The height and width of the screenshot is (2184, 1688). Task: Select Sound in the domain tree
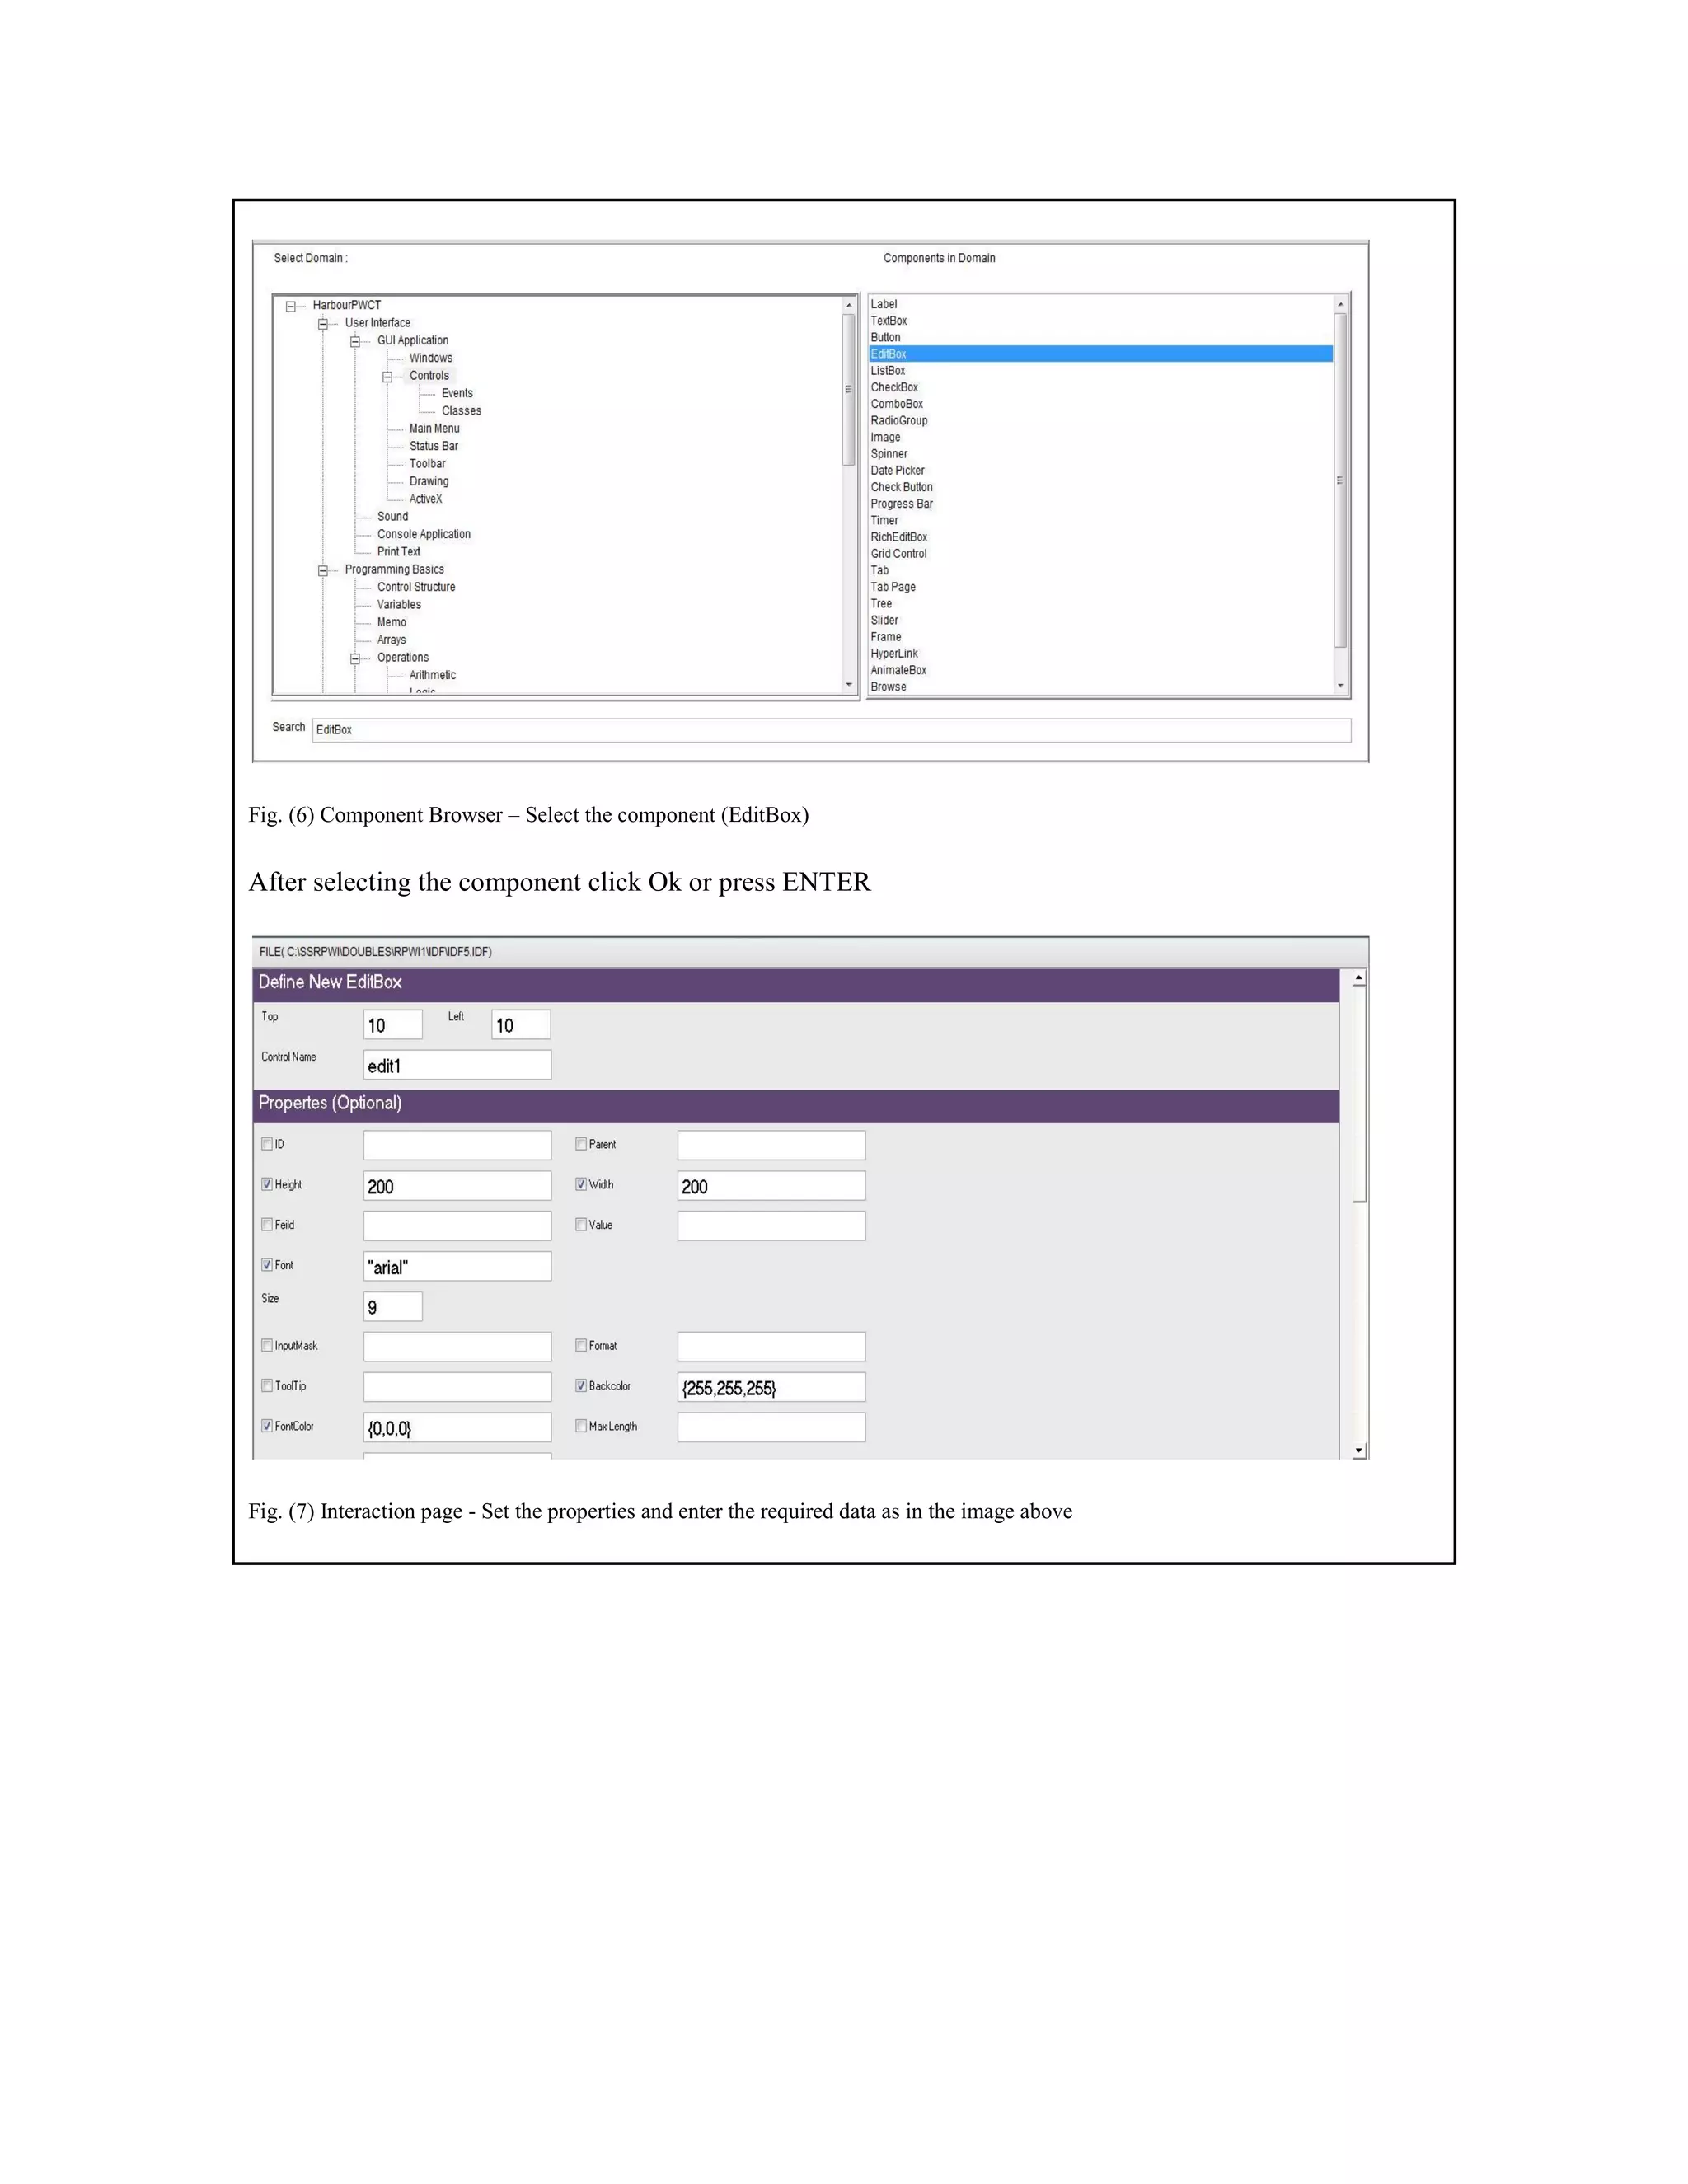click(x=392, y=517)
